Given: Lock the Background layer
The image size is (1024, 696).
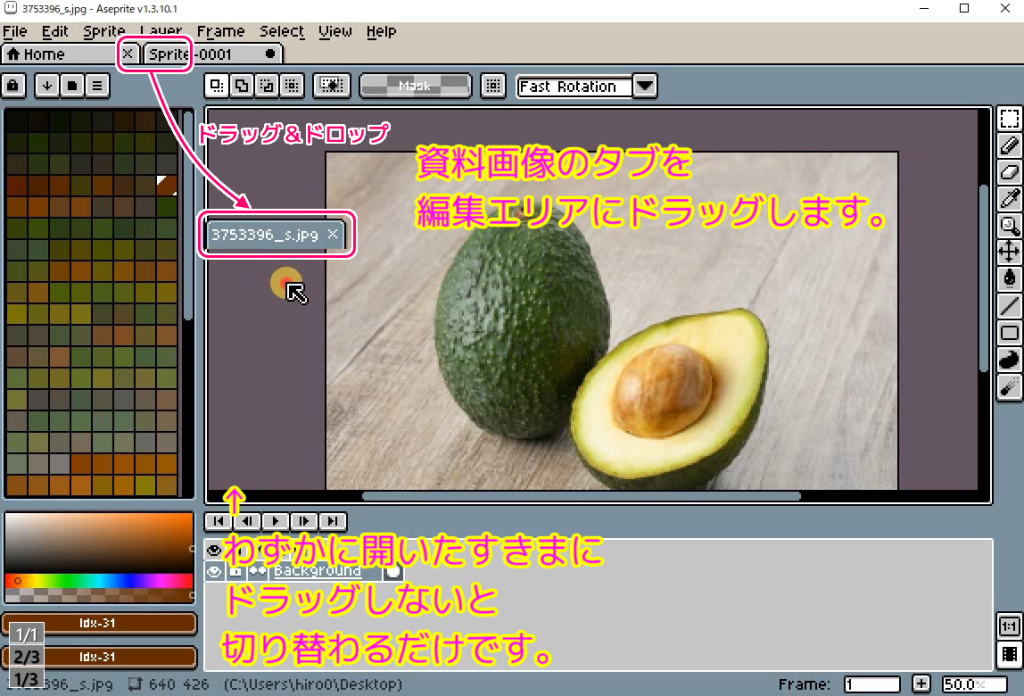Looking at the screenshot, I should pos(234,570).
